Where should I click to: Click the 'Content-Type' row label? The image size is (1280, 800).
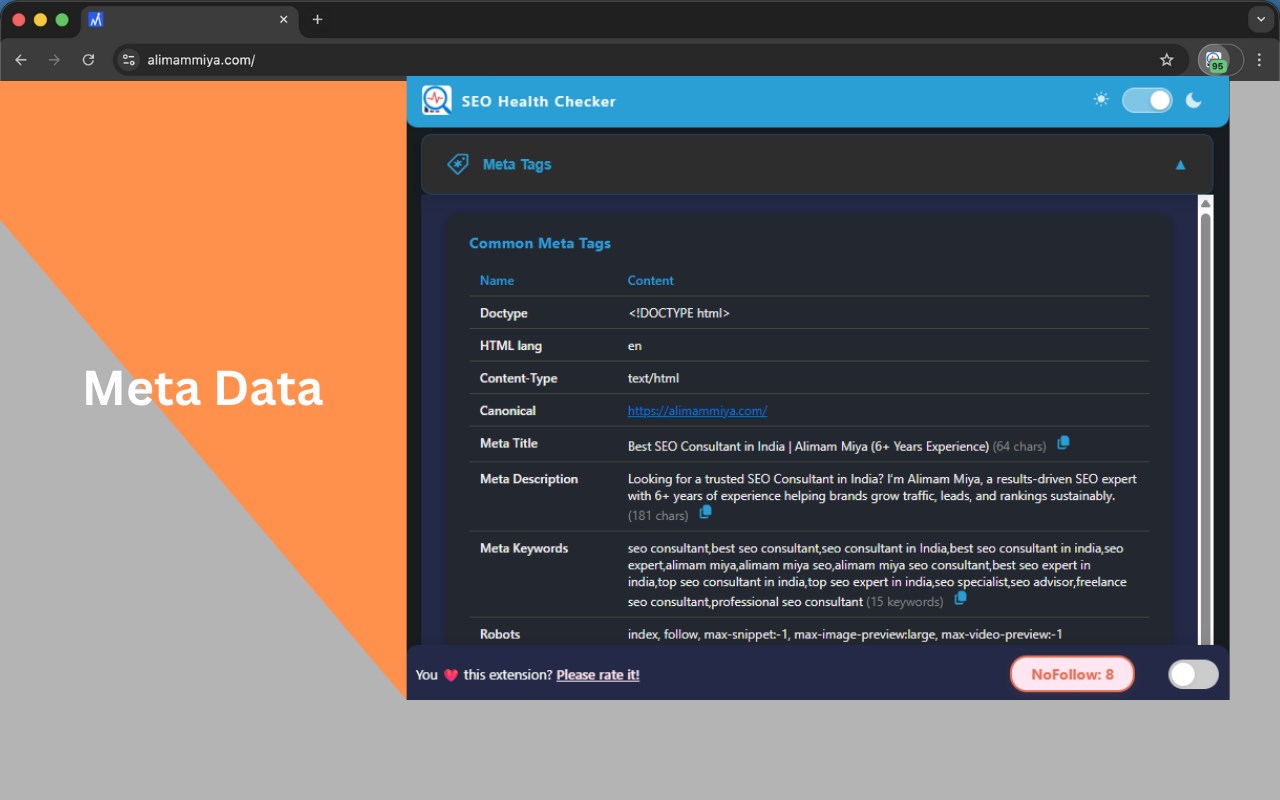pos(519,378)
